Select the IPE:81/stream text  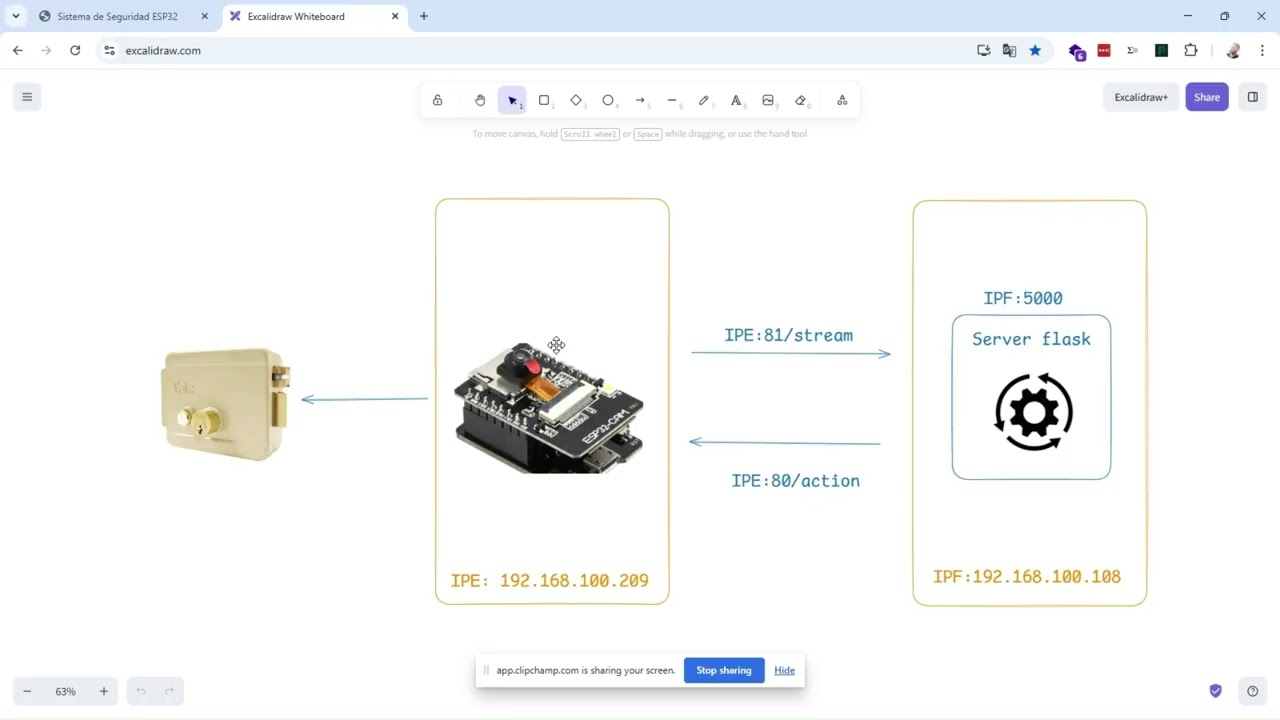point(788,335)
